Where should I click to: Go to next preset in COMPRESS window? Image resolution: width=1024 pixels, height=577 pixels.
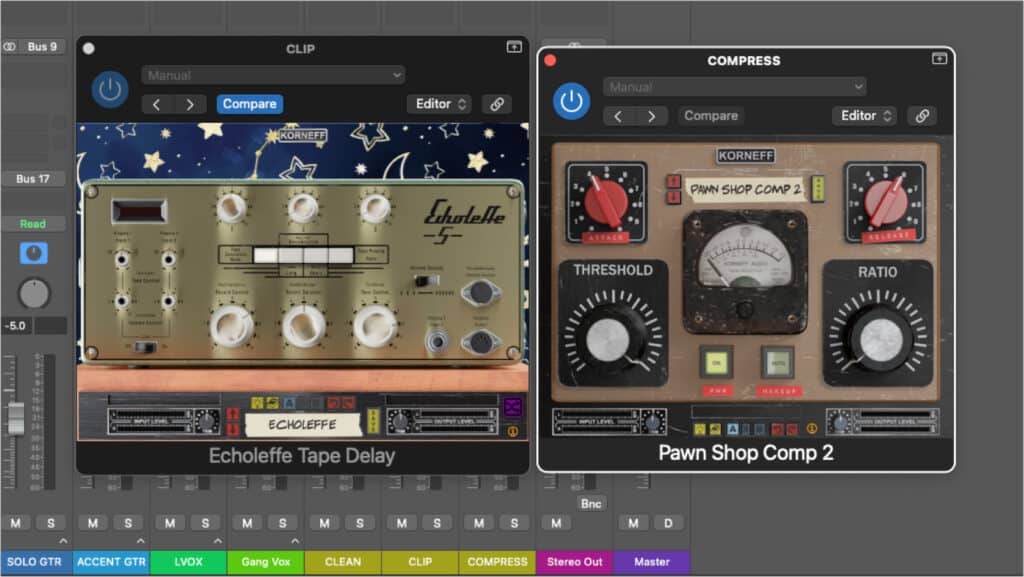[651, 116]
